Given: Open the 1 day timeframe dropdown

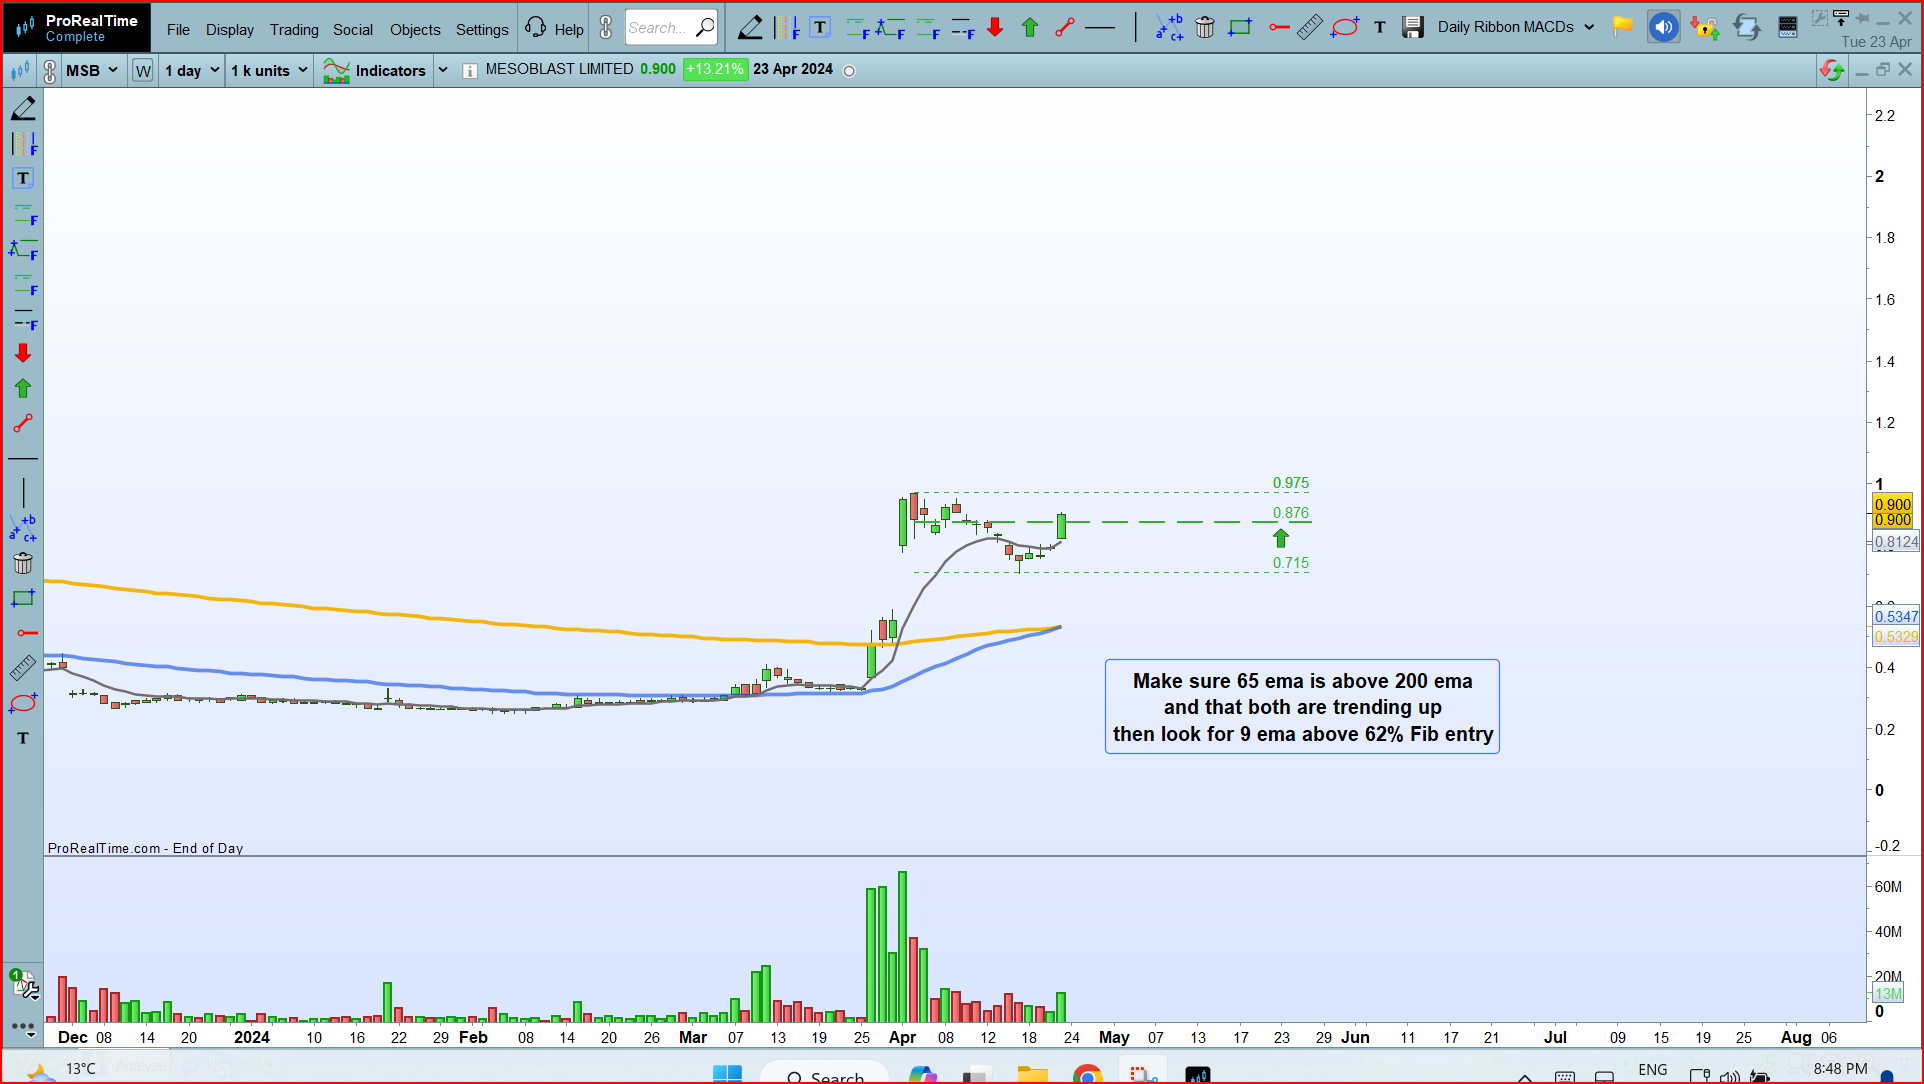Looking at the screenshot, I should pyautogui.click(x=191, y=71).
